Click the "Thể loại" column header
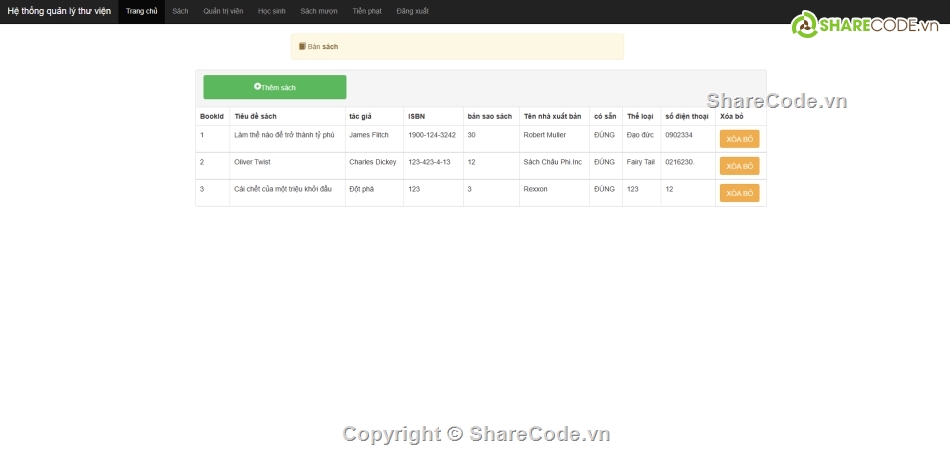This screenshot has height=456, width=950. [640, 116]
